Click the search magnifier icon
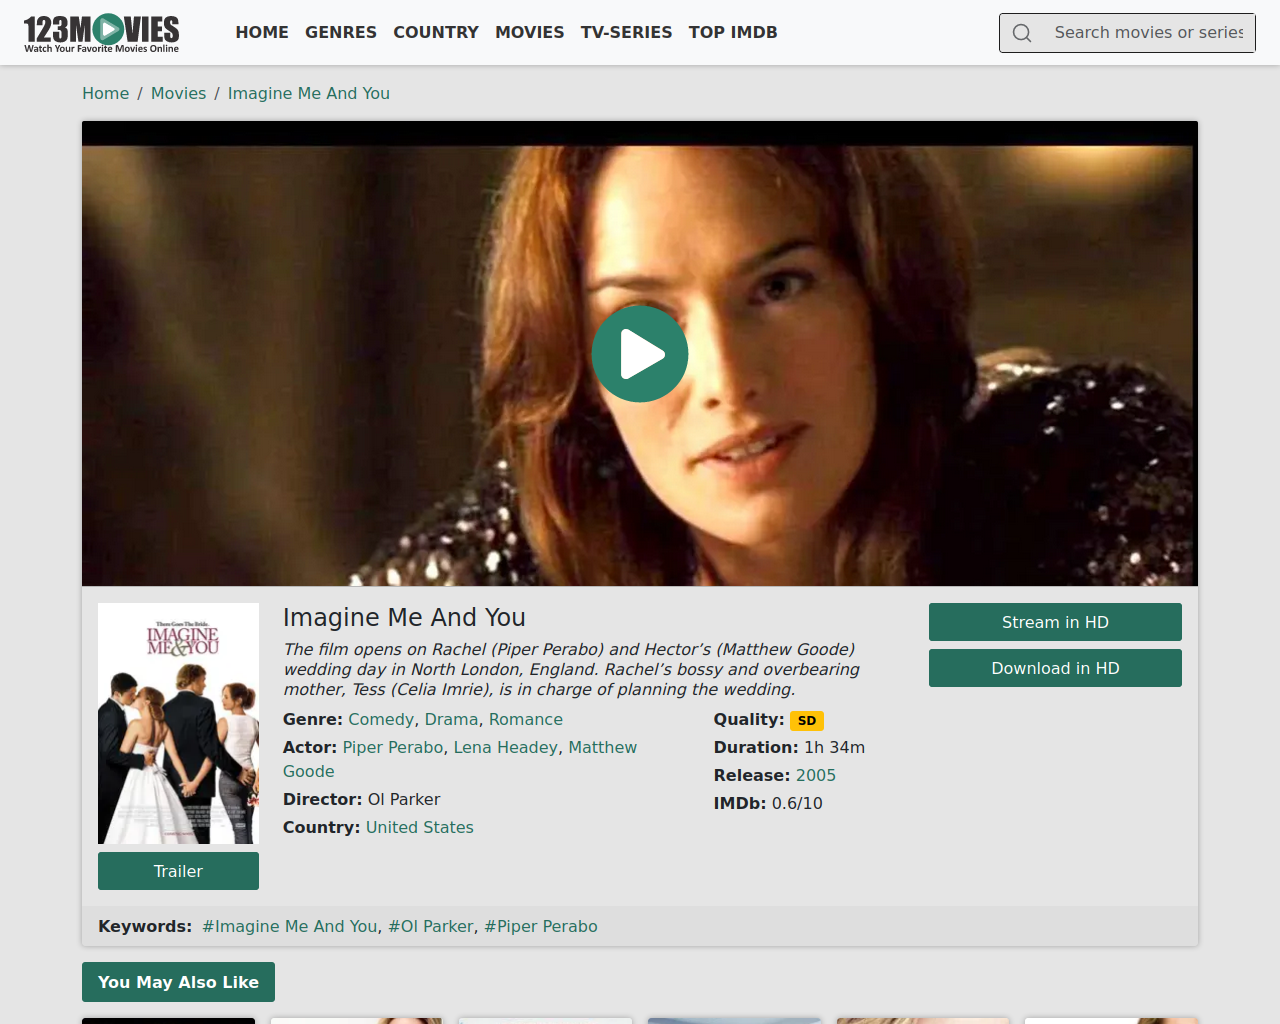Image resolution: width=1280 pixels, height=1024 pixels. [x=1022, y=33]
